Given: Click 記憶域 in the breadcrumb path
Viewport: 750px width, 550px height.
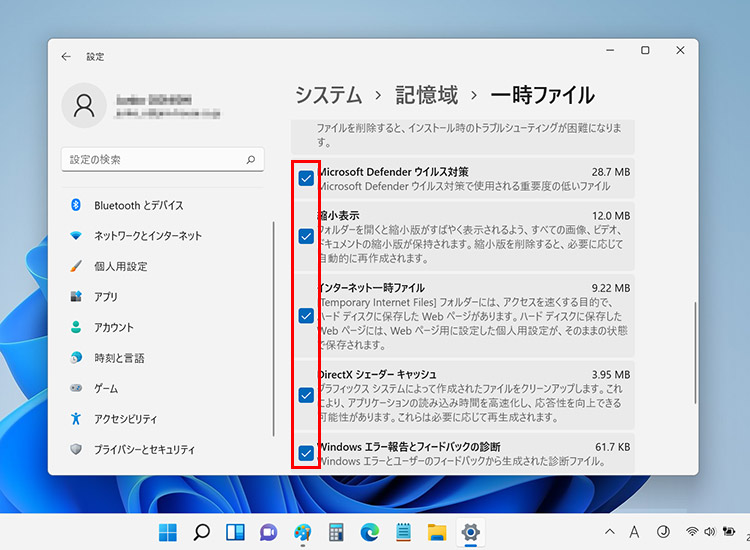Looking at the screenshot, I should (x=426, y=95).
